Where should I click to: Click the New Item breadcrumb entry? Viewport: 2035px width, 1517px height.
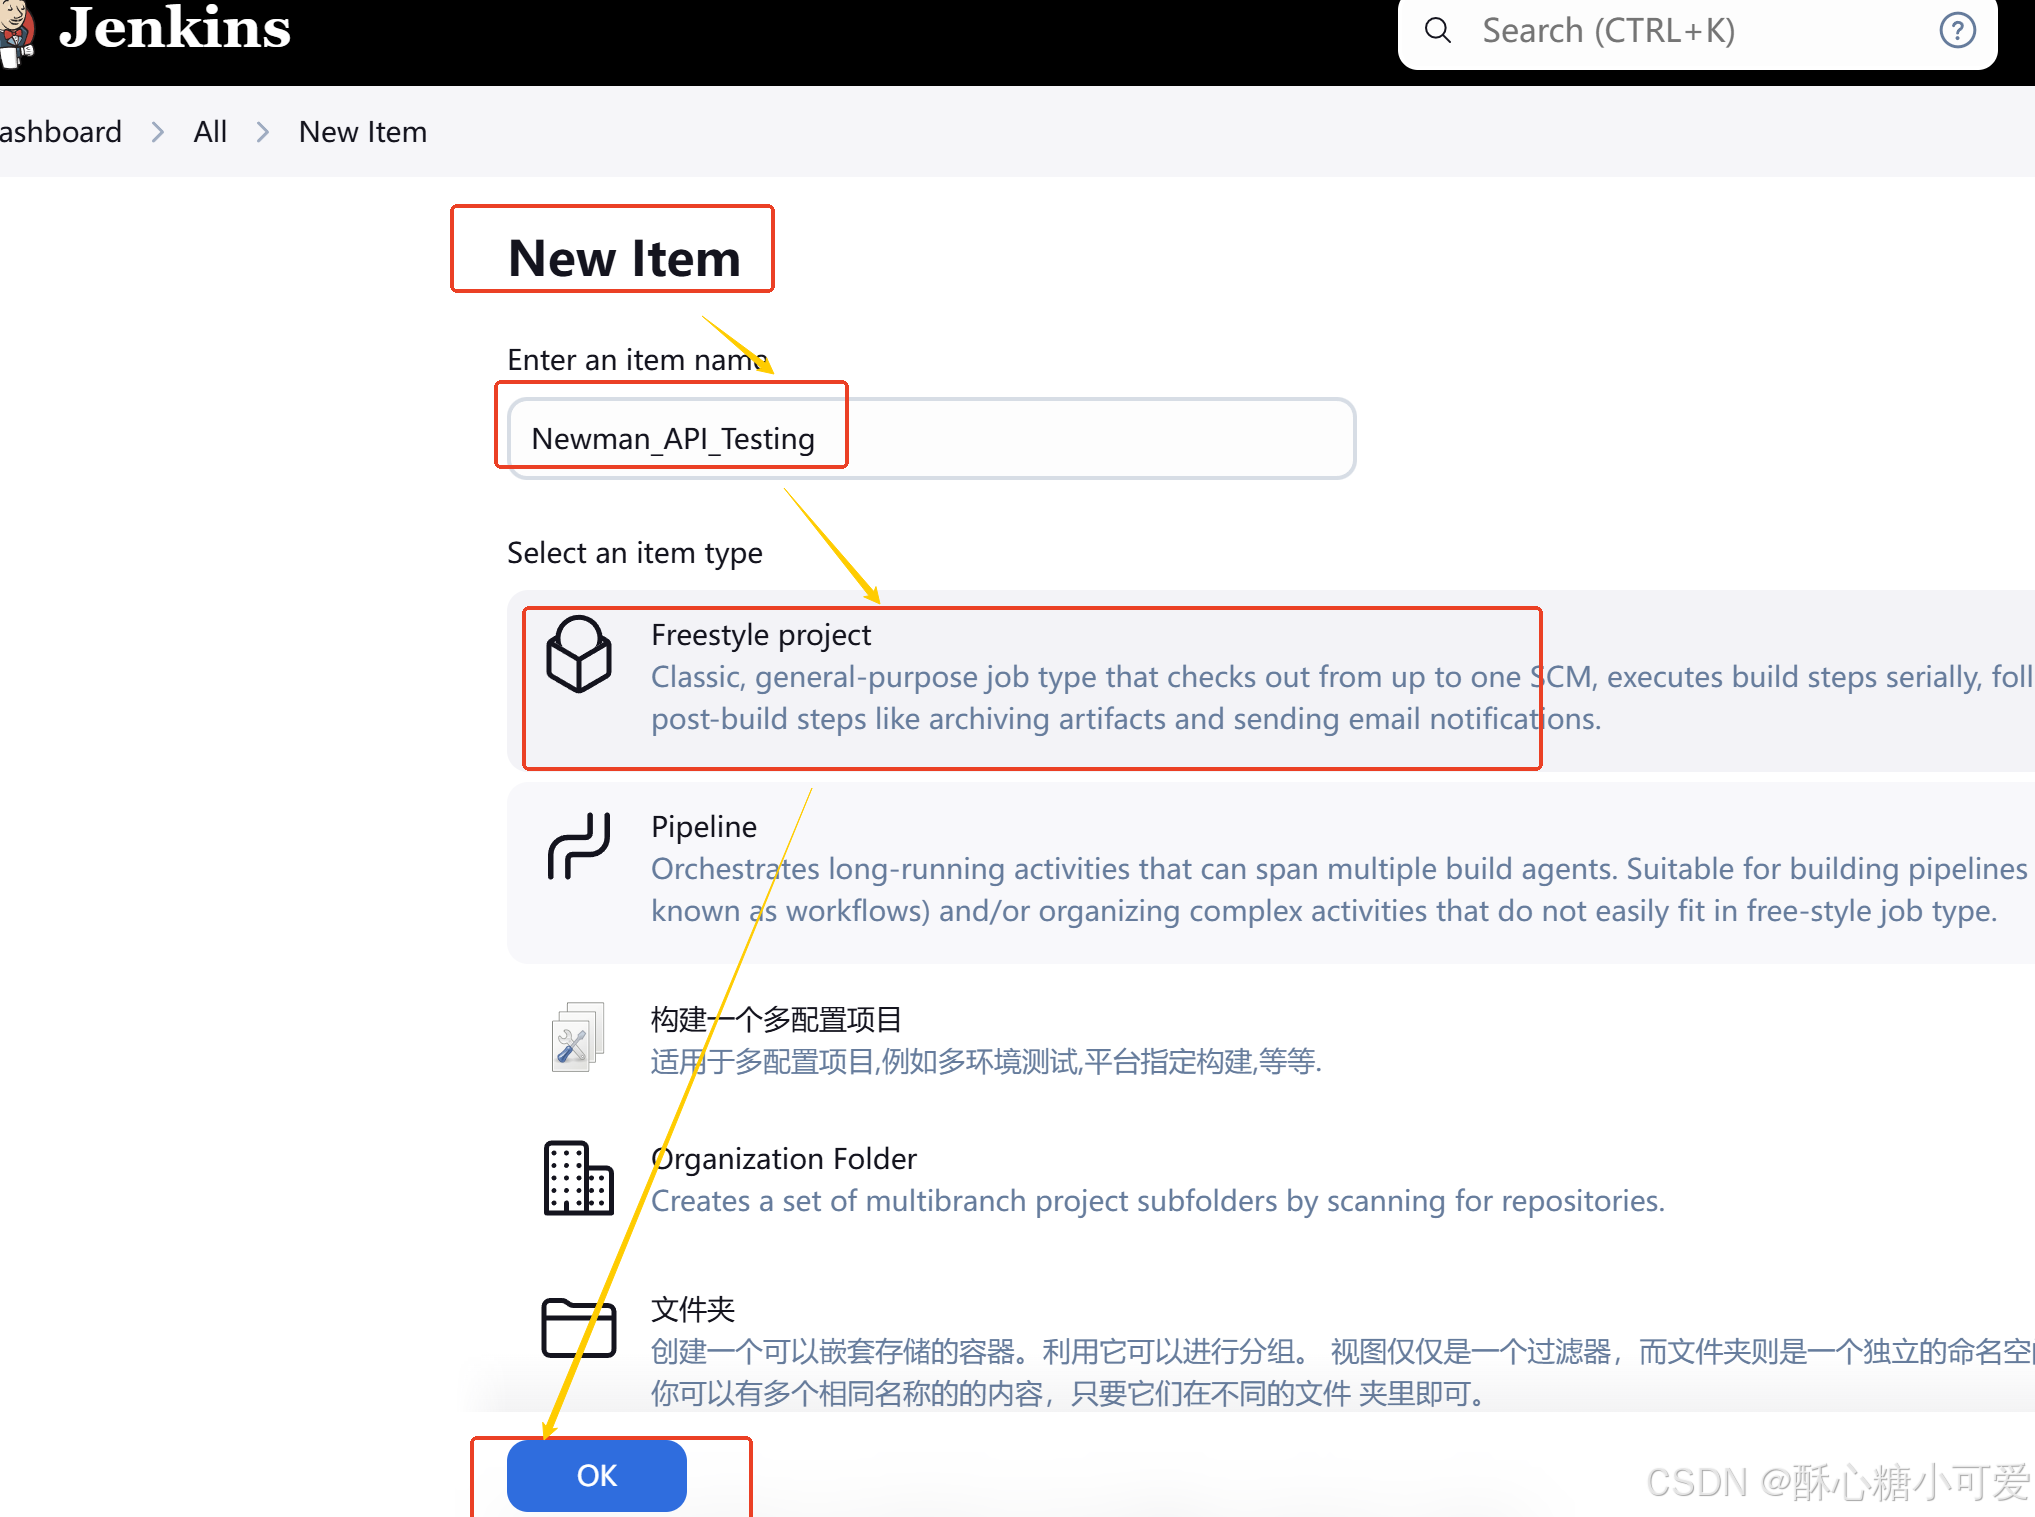click(x=362, y=131)
